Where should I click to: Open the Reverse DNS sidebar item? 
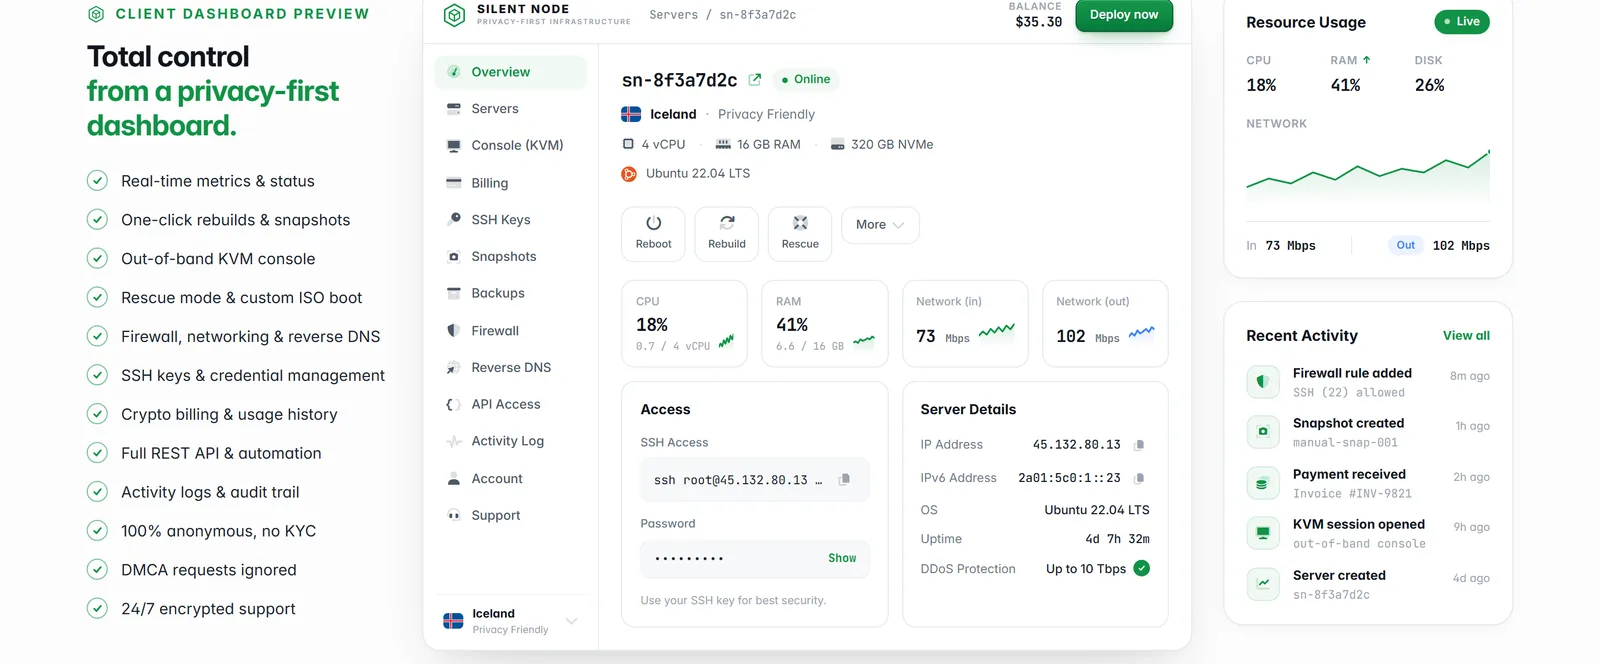click(511, 368)
